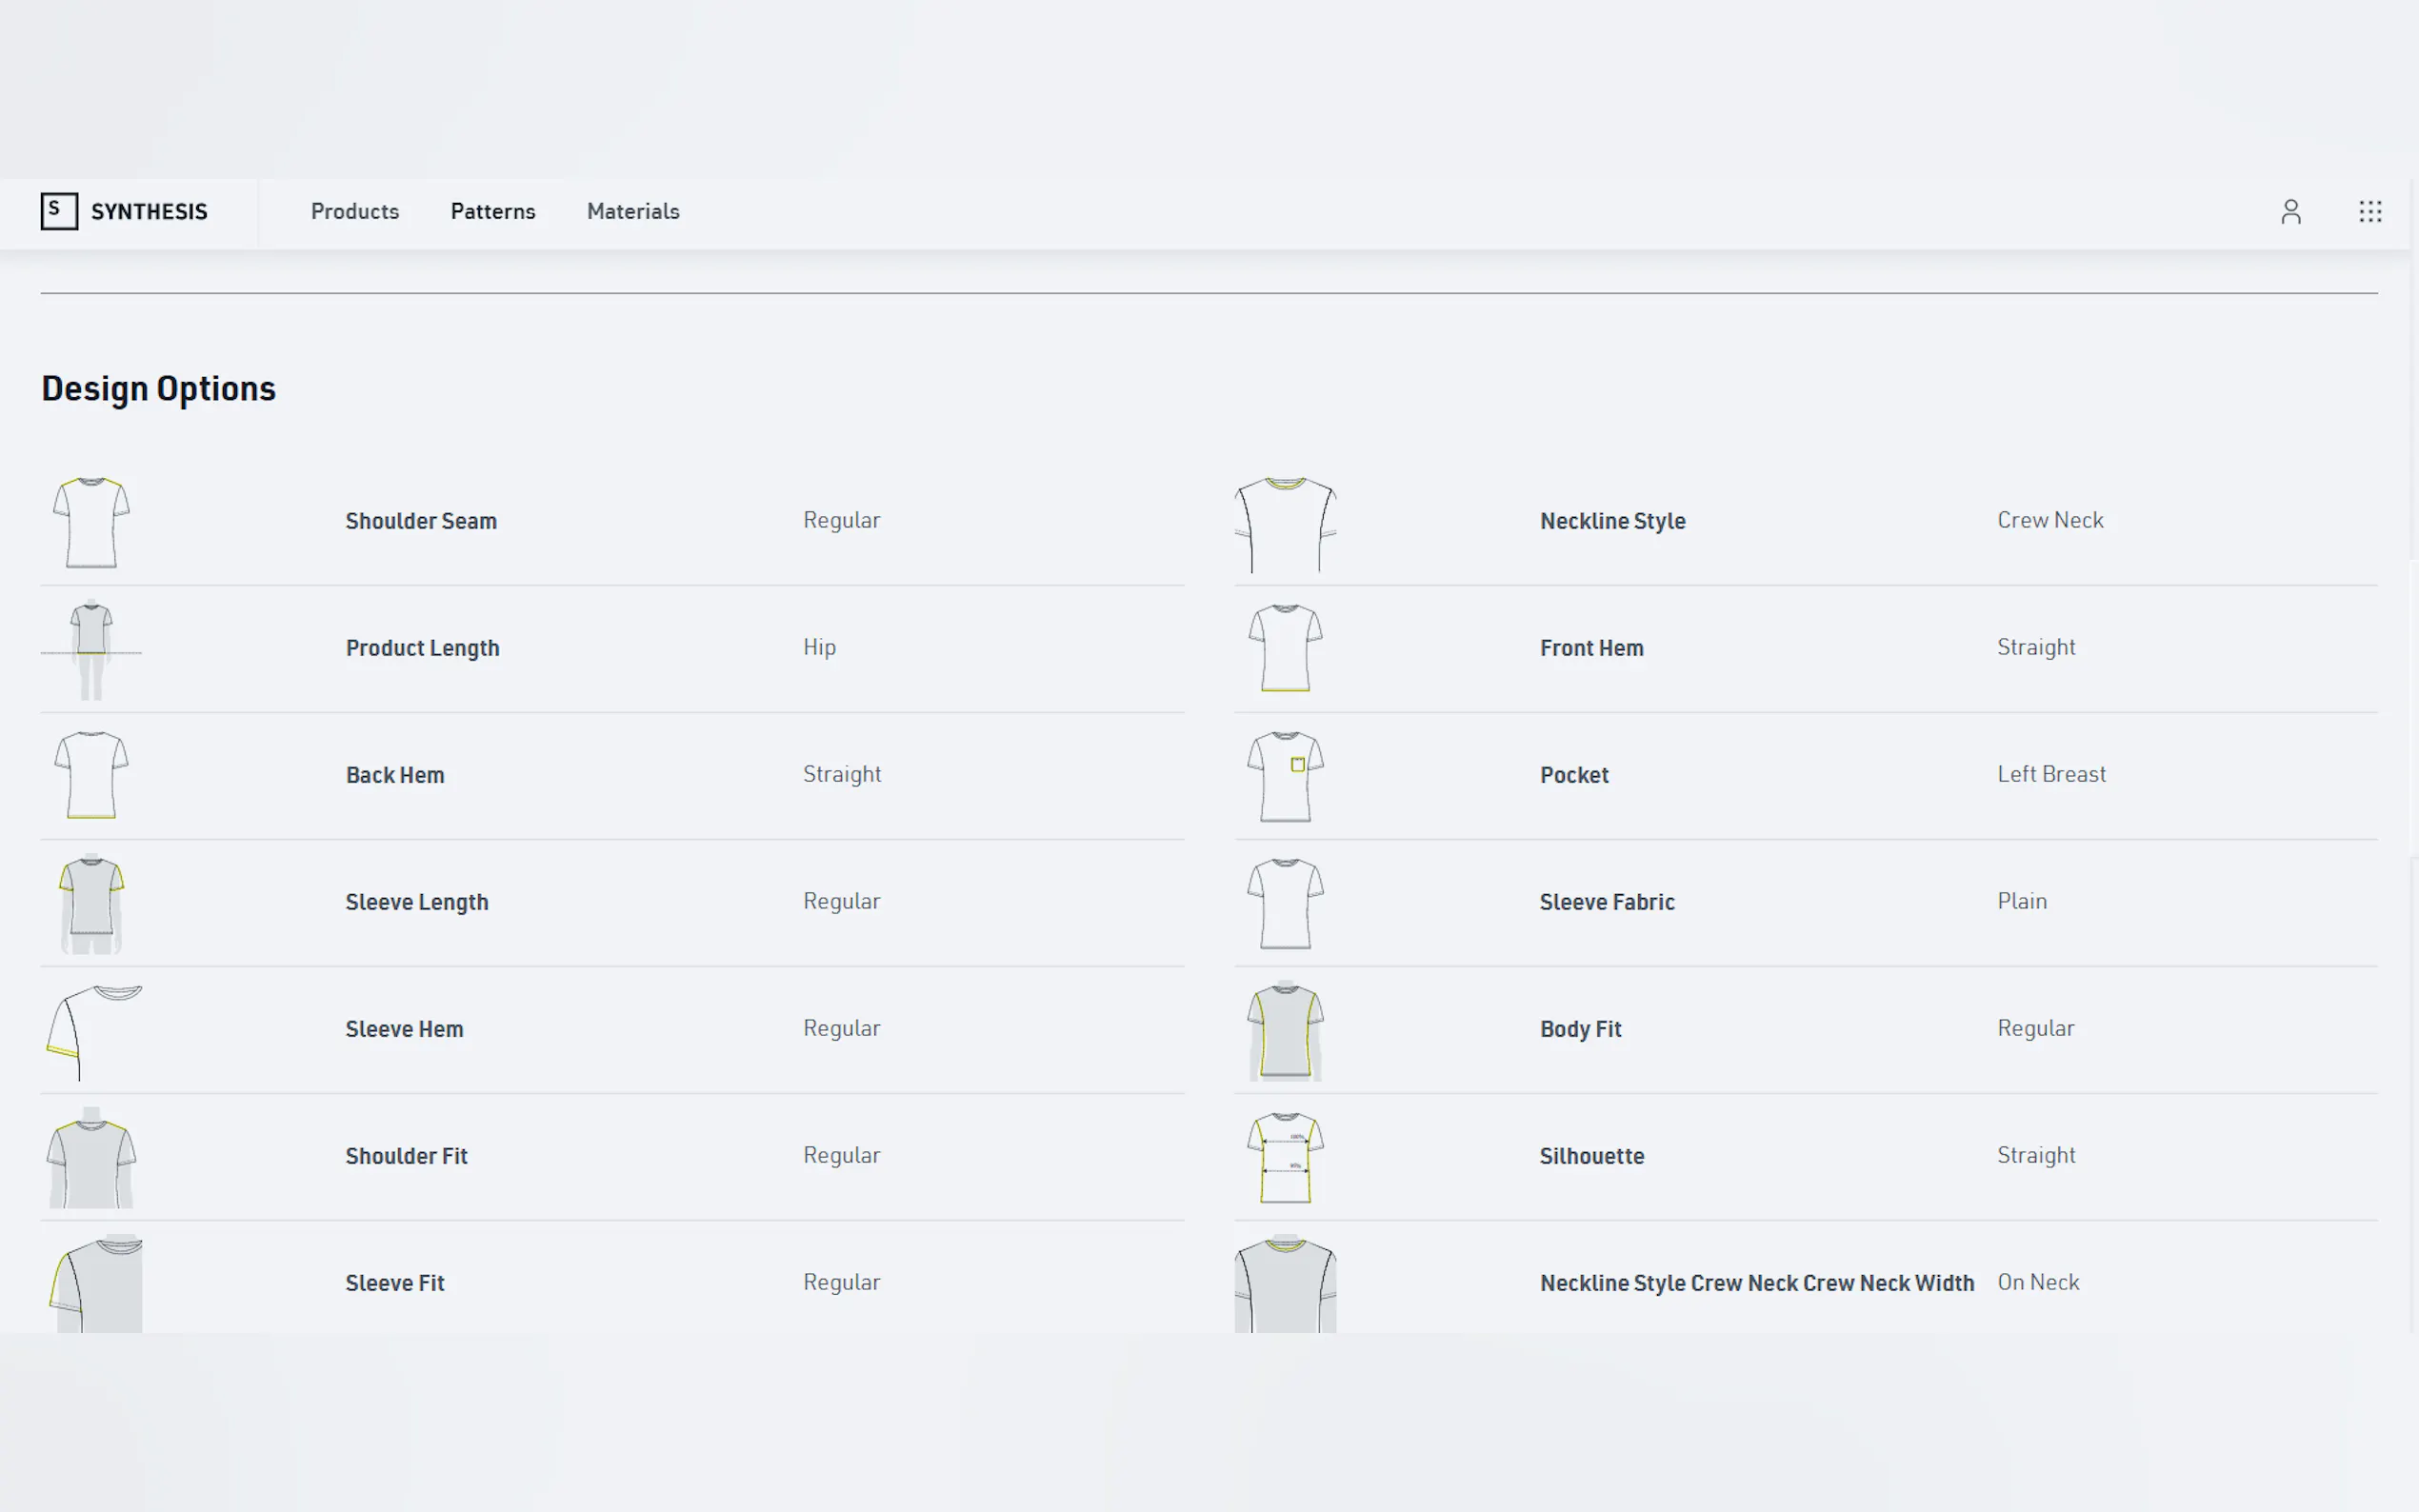
Task: Click the Front Hem label
Action: tap(1591, 648)
